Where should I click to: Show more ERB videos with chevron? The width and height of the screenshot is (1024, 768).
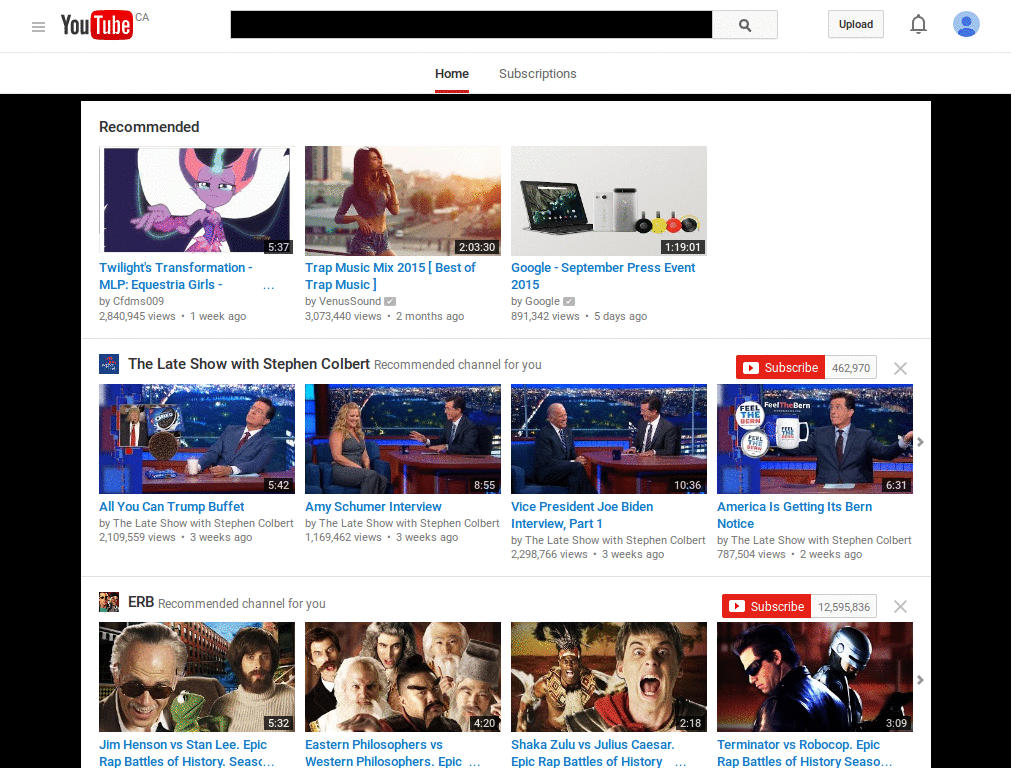[920, 680]
